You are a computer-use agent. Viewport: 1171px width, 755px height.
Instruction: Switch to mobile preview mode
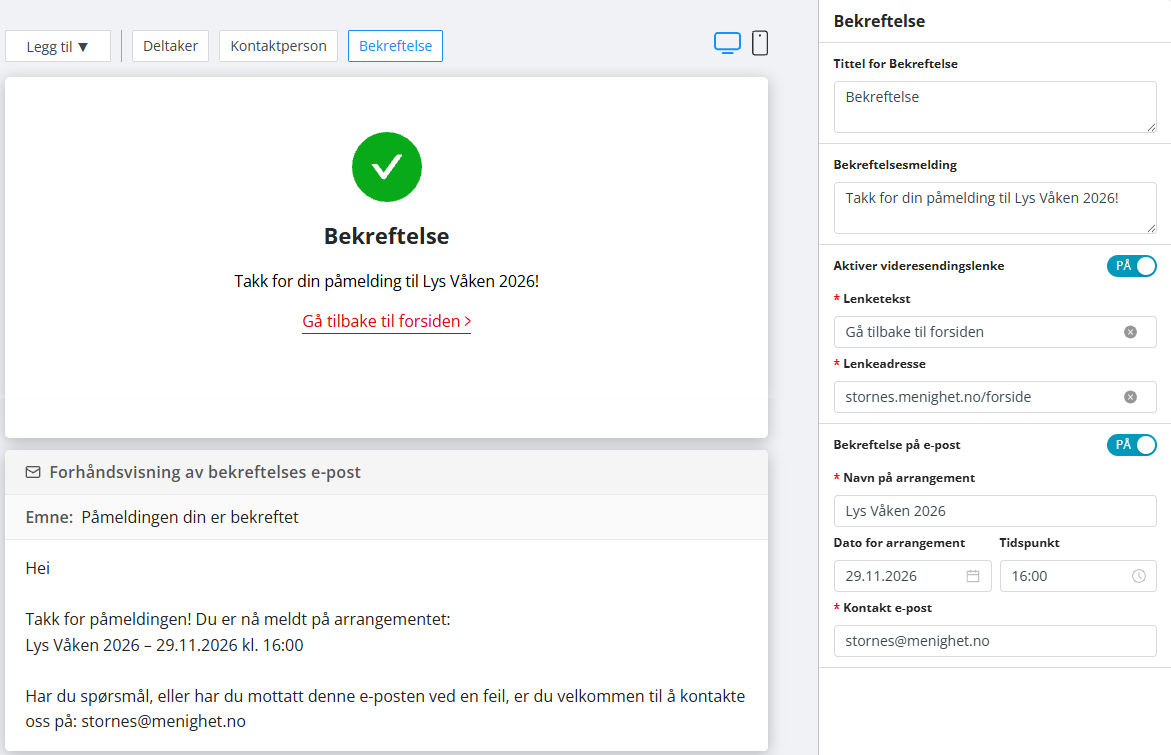760,43
